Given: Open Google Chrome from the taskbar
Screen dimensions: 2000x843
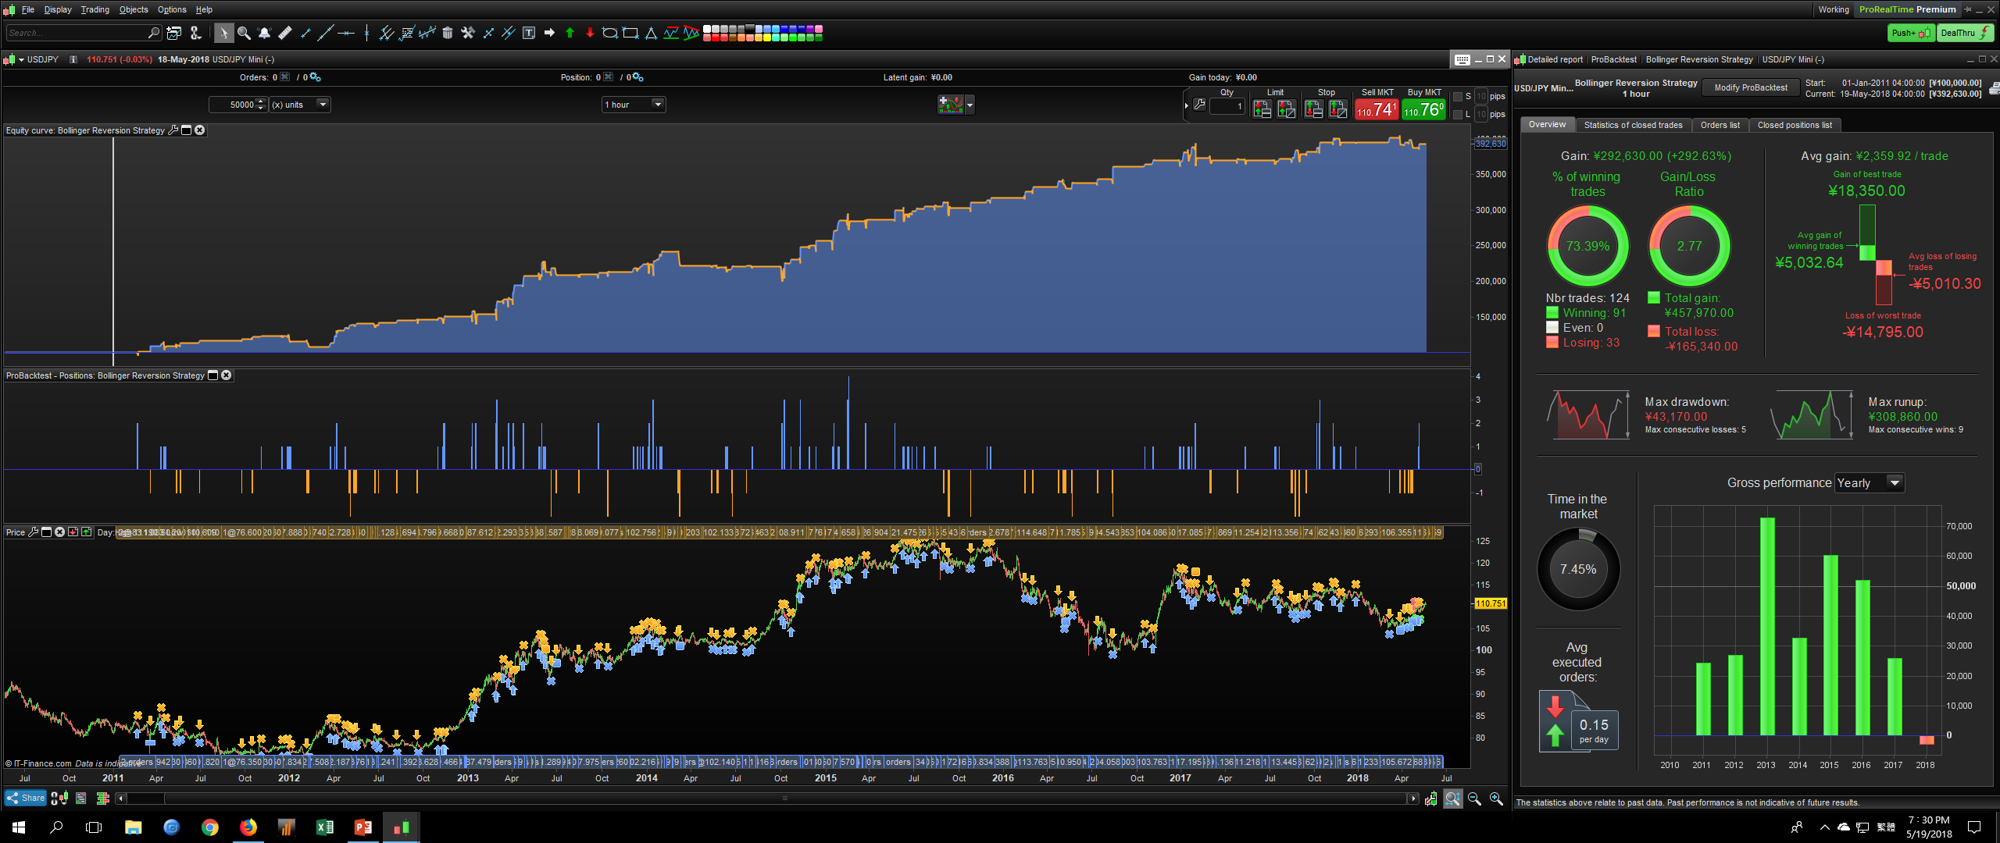Looking at the screenshot, I should coord(209,827).
